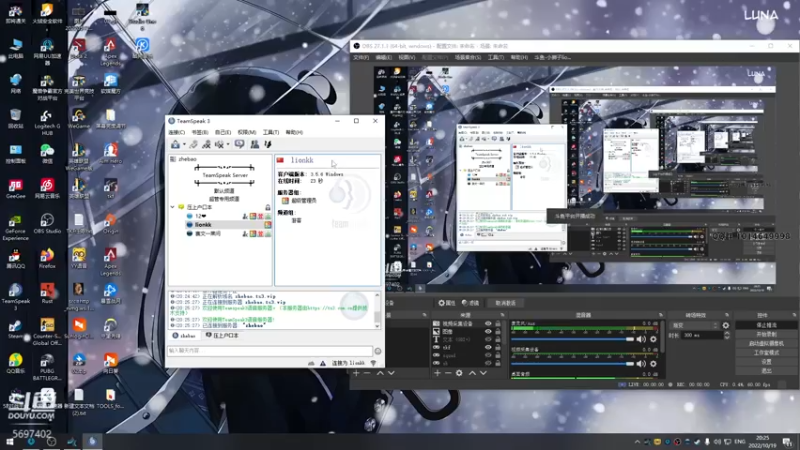Open transition properties gear in OBS
Image resolution: width=800 pixels, height=450 pixels.
726,325
